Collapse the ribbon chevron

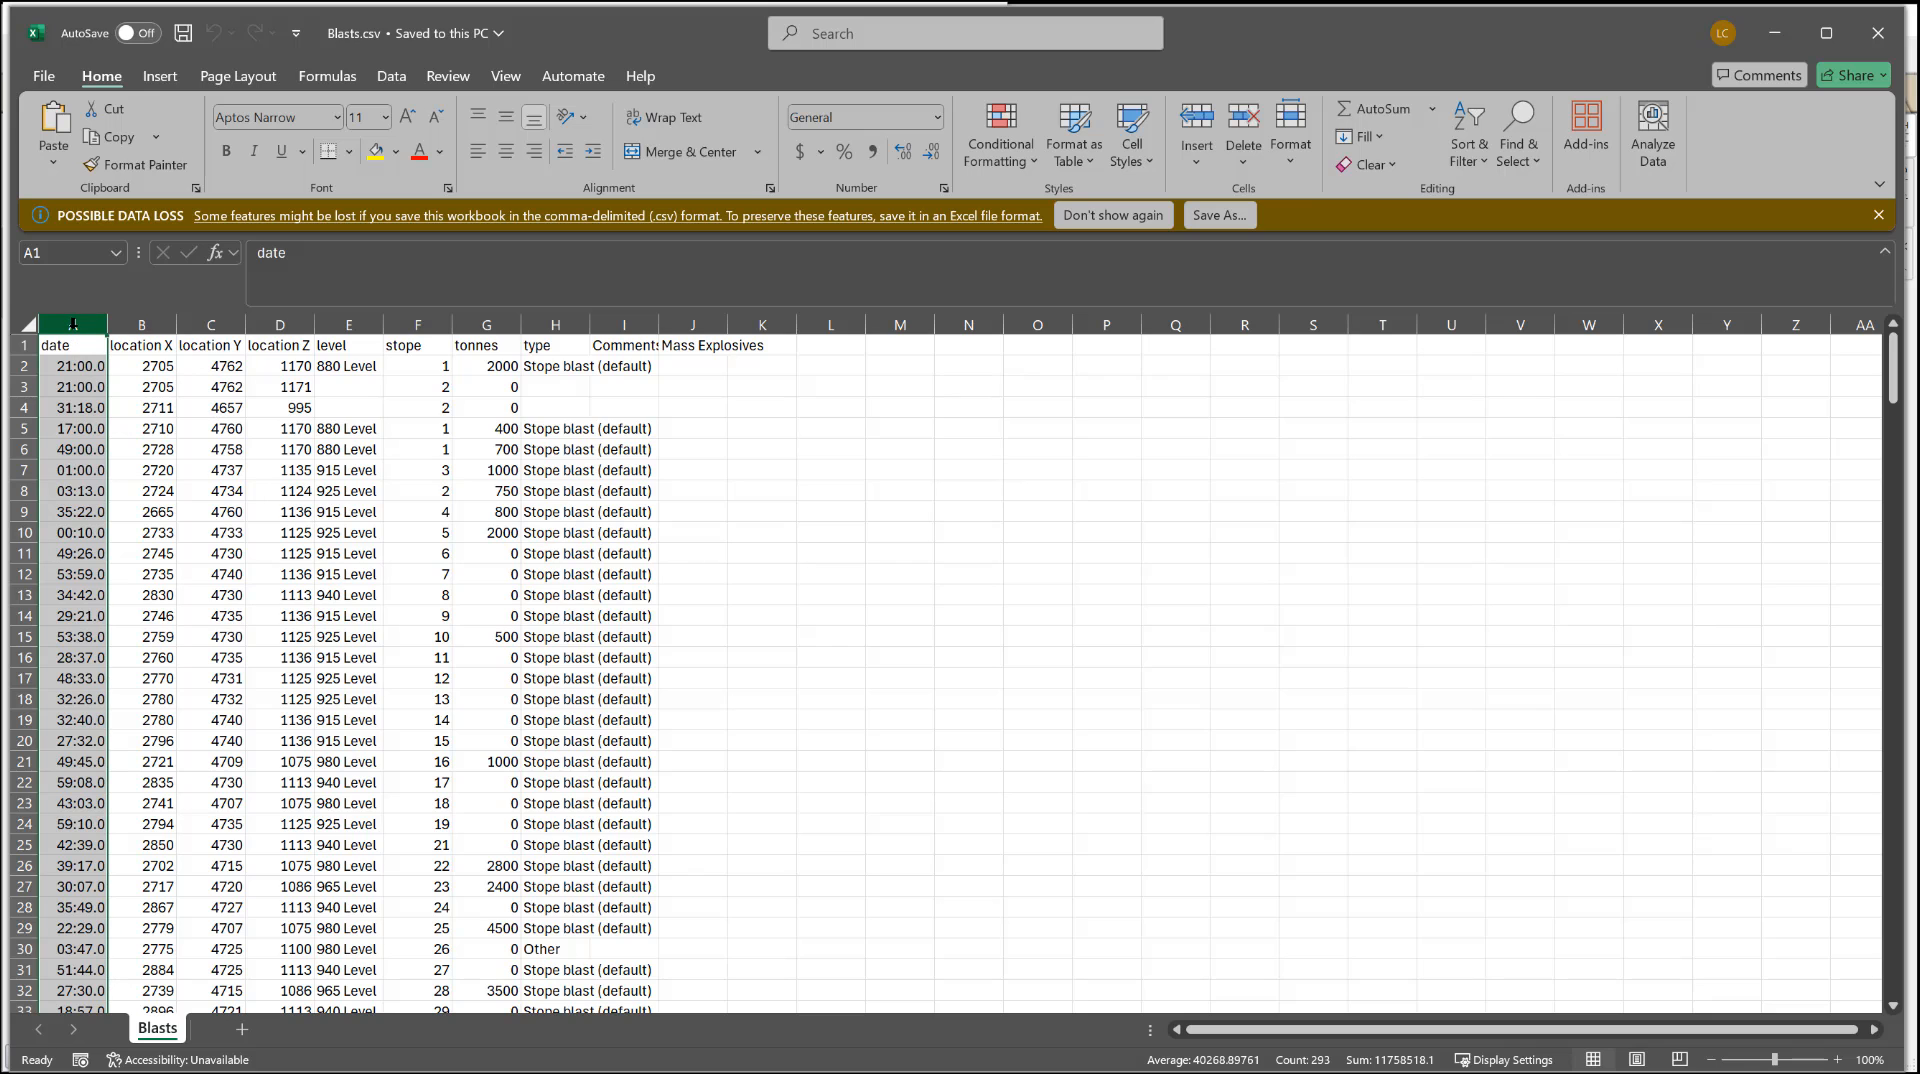point(1879,184)
